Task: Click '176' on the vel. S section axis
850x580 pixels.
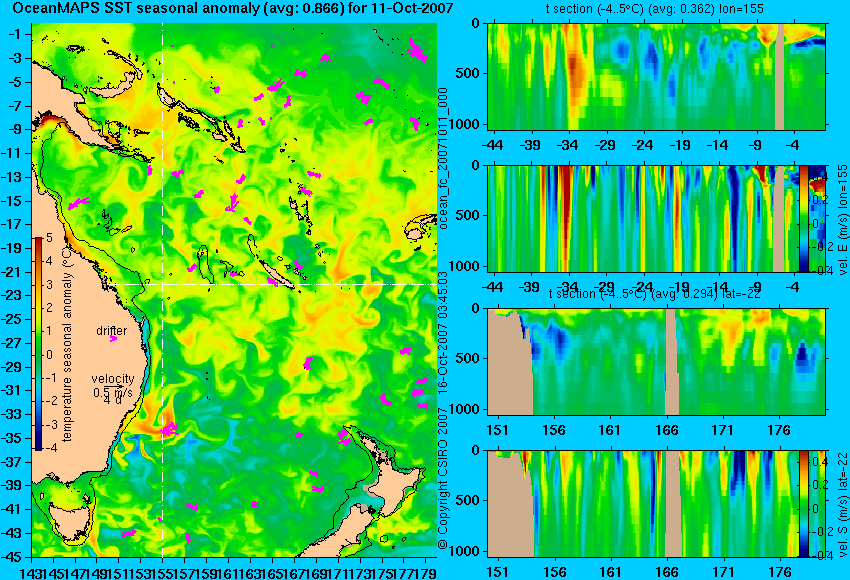Action: point(780,572)
